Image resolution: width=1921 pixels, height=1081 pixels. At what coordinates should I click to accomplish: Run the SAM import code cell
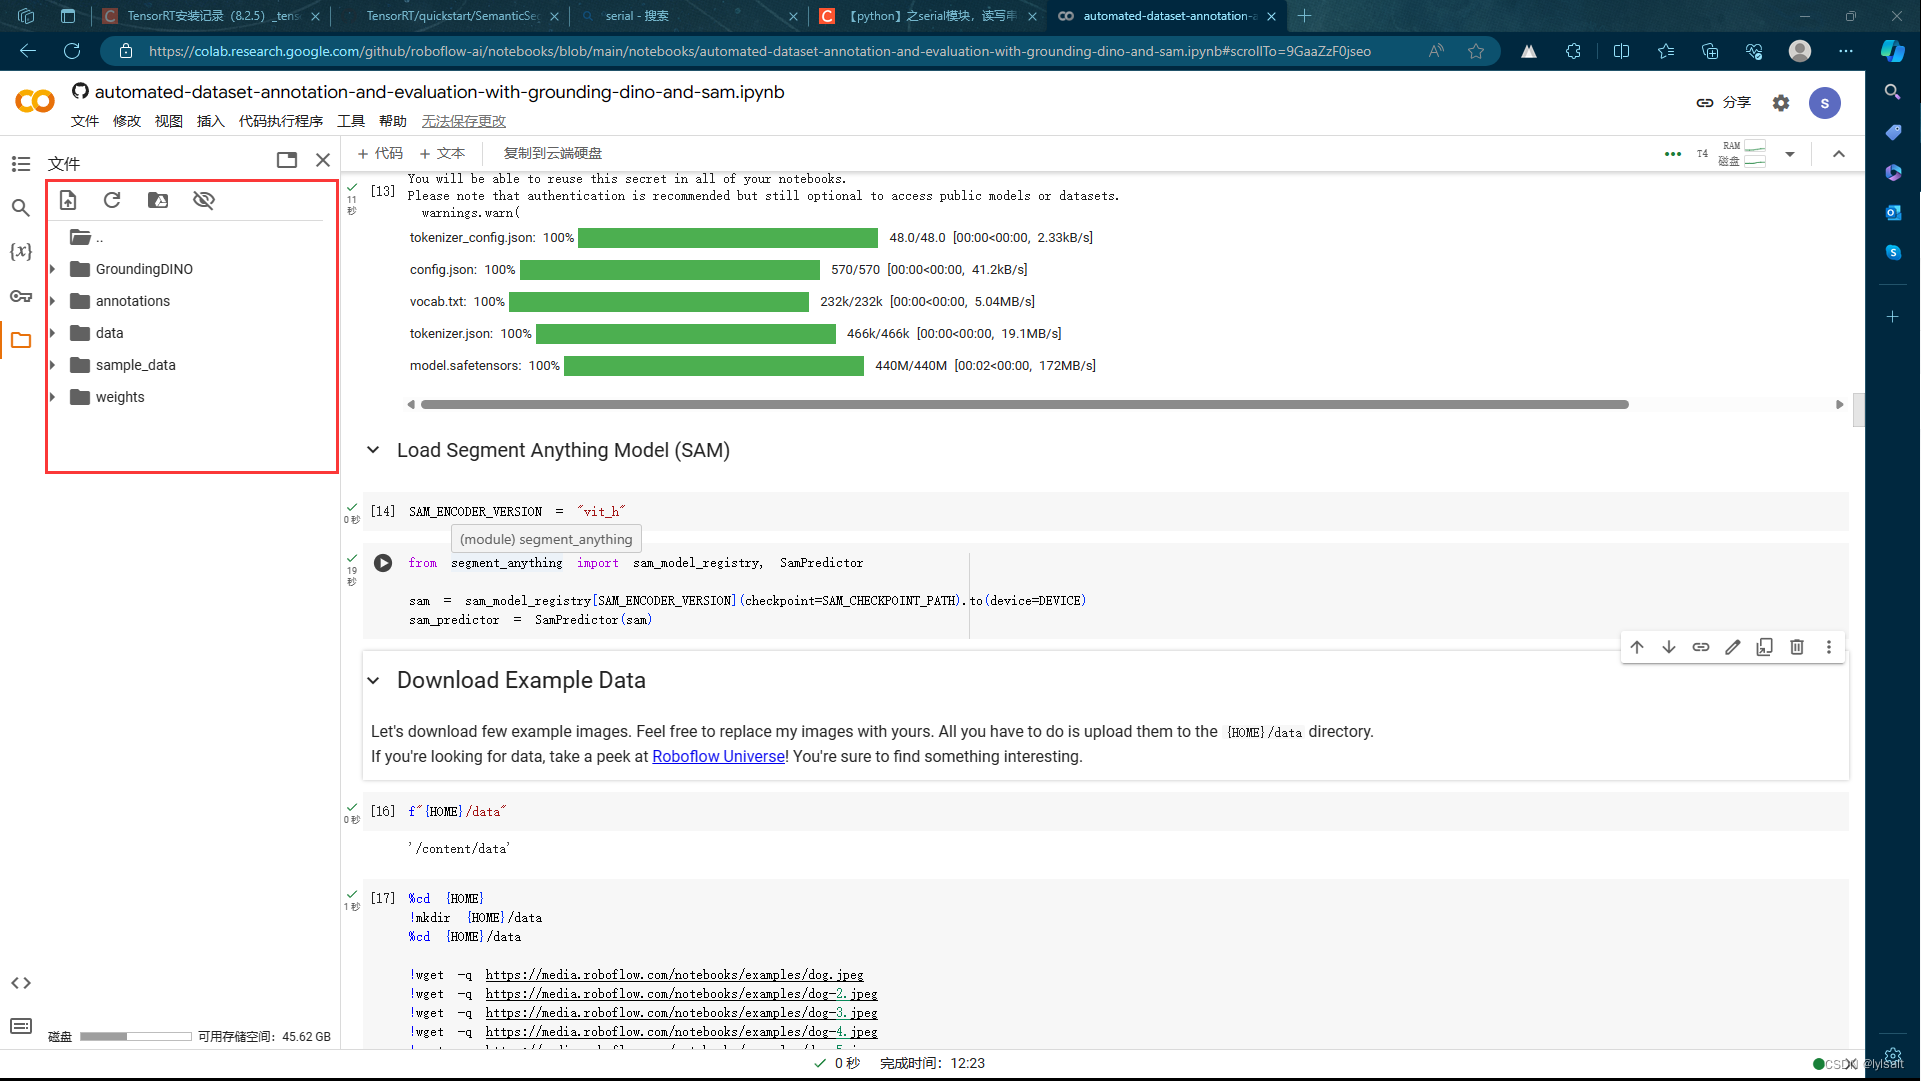[383, 563]
